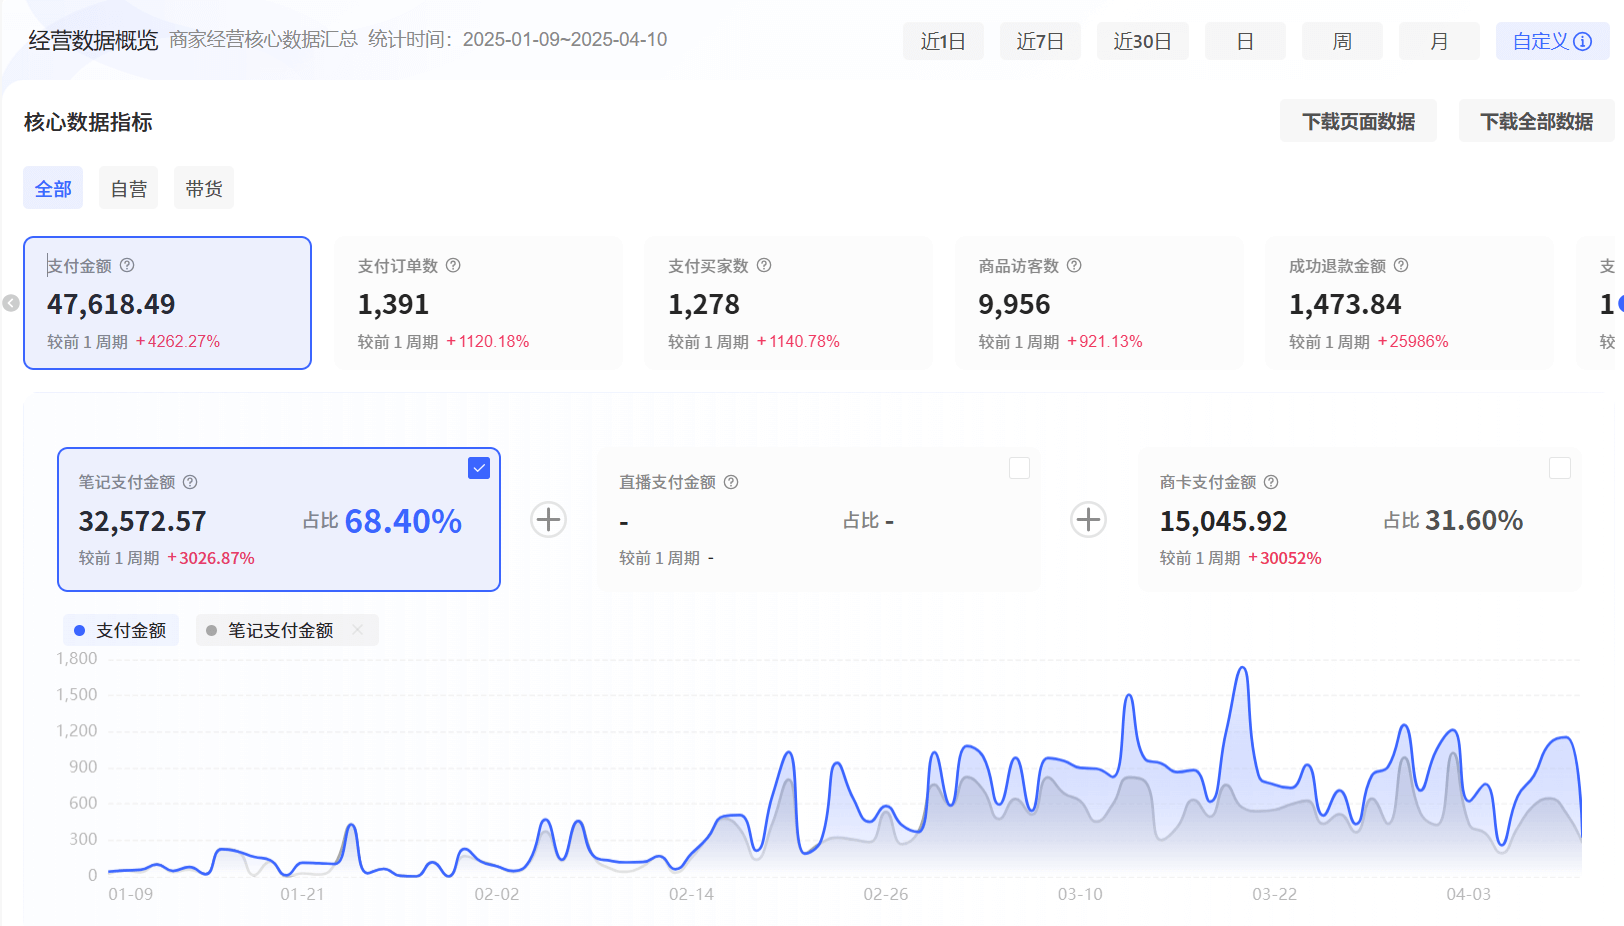Click the plus icon before 商卡支付金额 card
This screenshot has height=926, width=1624.
pos(1088,519)
